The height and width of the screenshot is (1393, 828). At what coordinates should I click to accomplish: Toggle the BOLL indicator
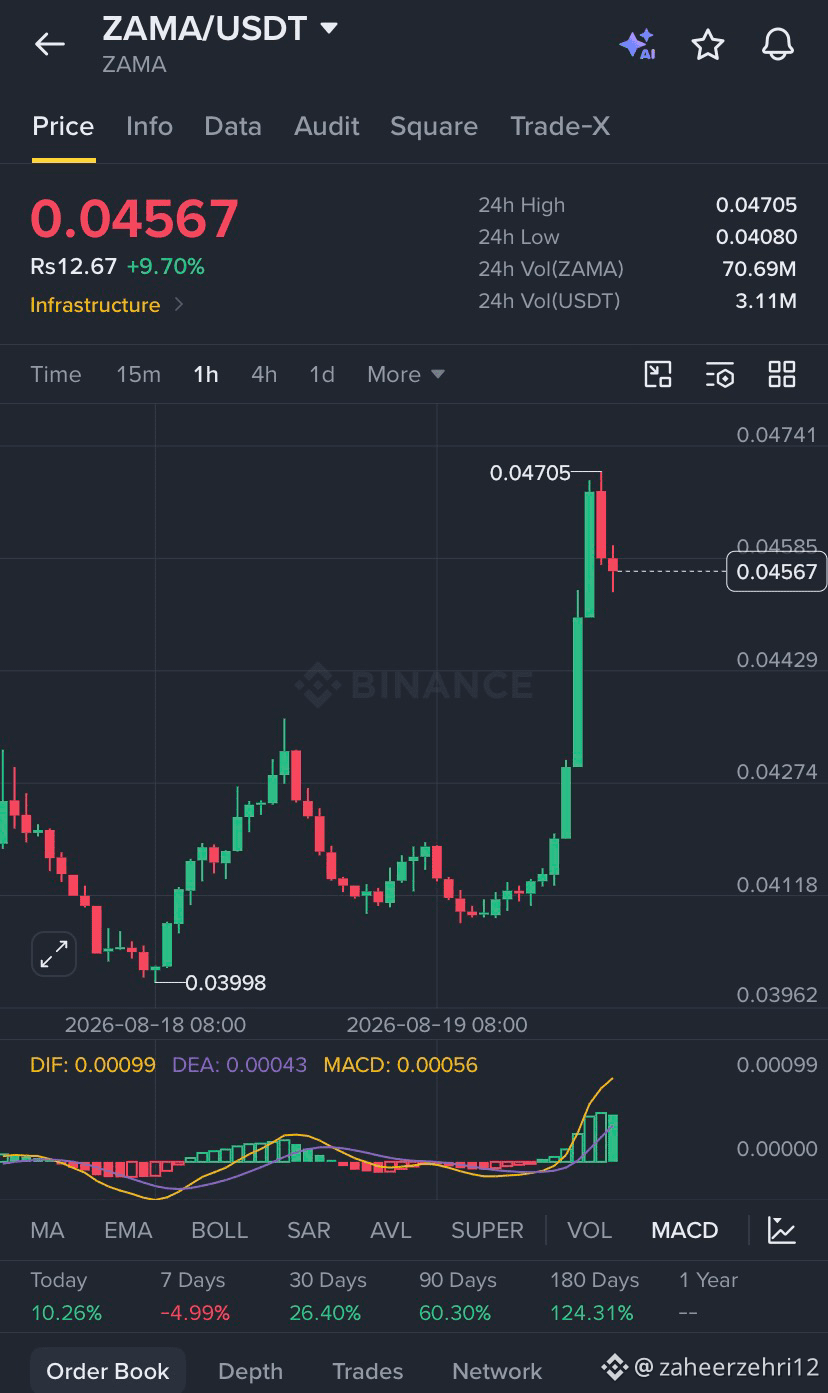pos(219,1230)
